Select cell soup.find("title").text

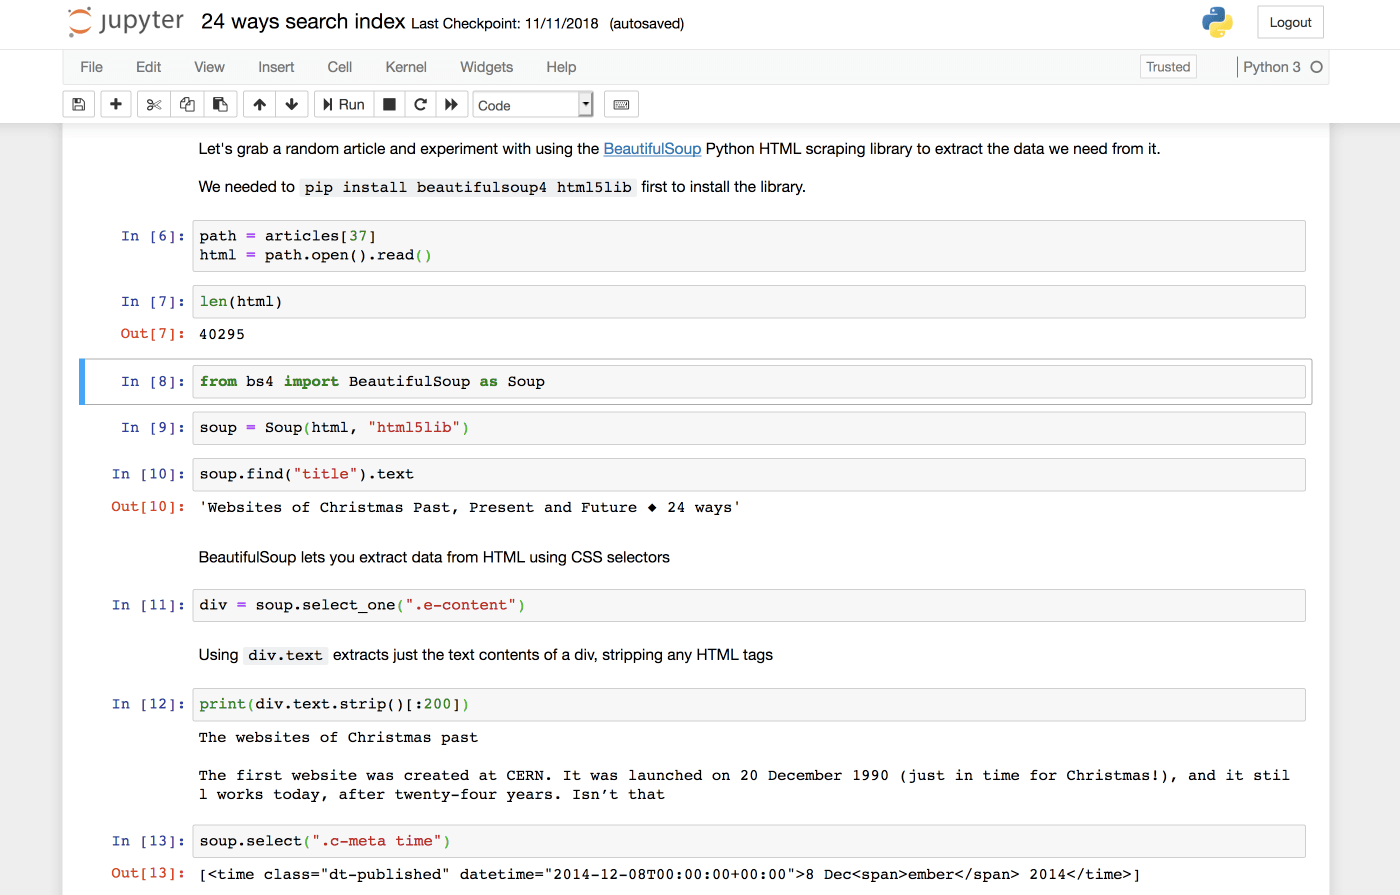click(x=749, y=475)
